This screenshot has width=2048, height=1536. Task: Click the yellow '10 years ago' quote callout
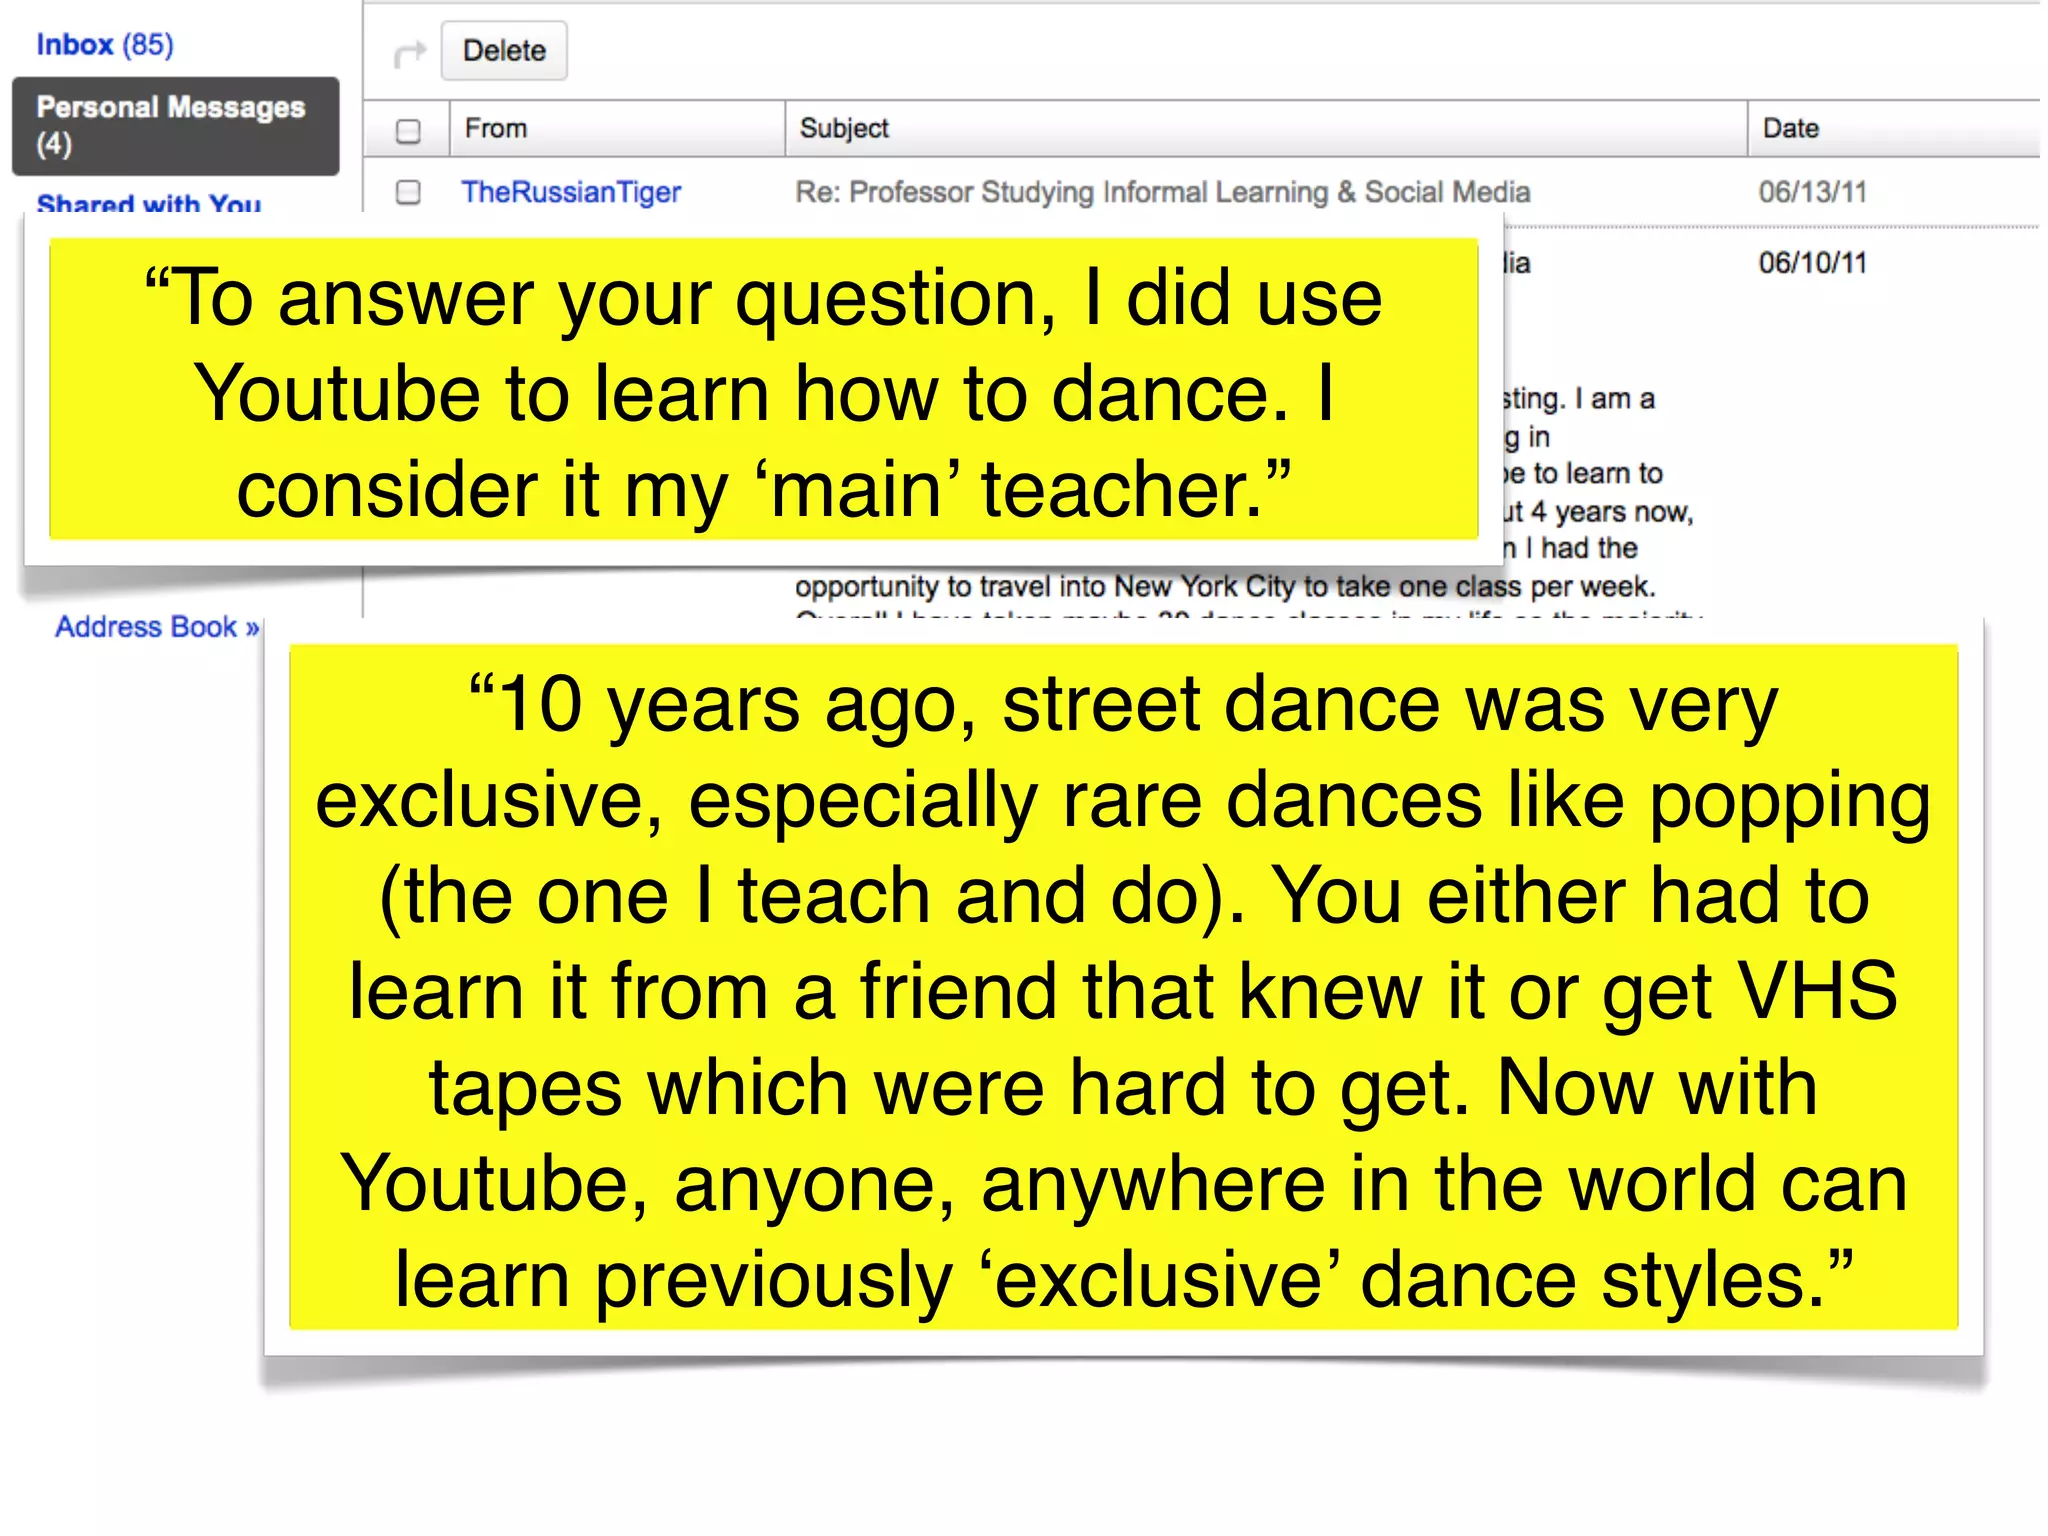pyautogui.click(x=1123, y=988)
